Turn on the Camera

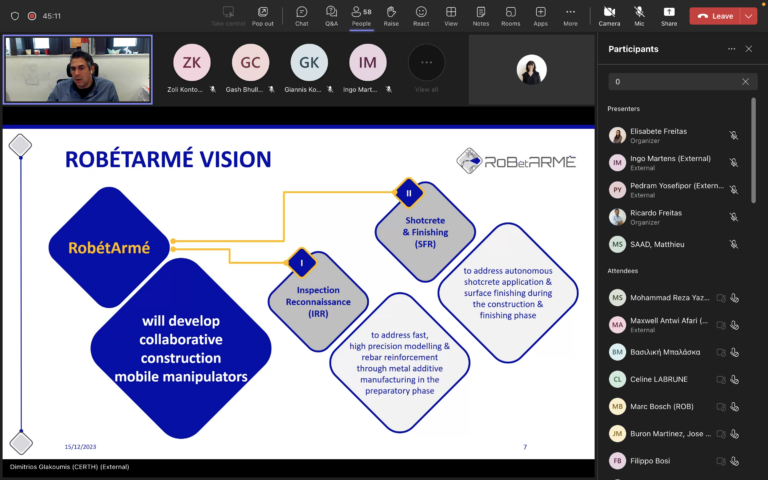click(x=609, y=16)
